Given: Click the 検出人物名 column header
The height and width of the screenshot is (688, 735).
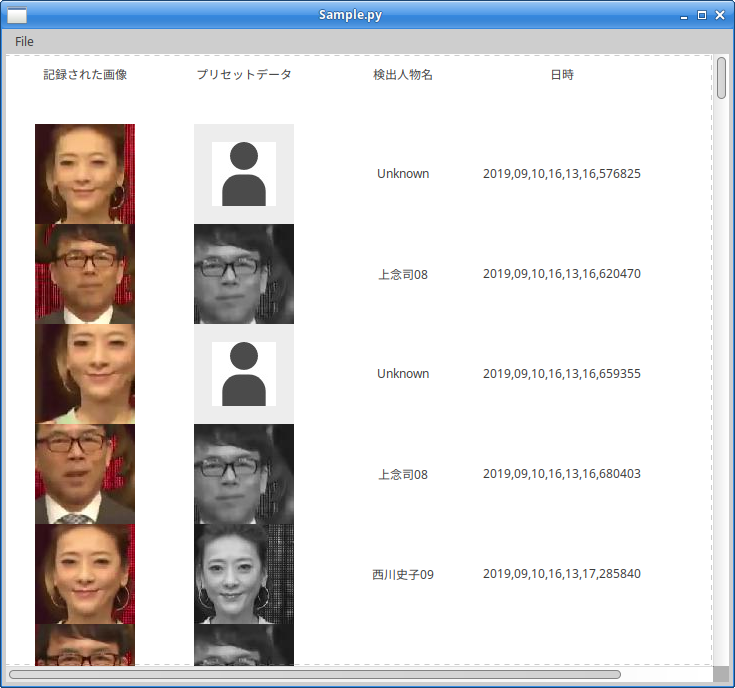Looking at the screenshot, I should 403,75.
